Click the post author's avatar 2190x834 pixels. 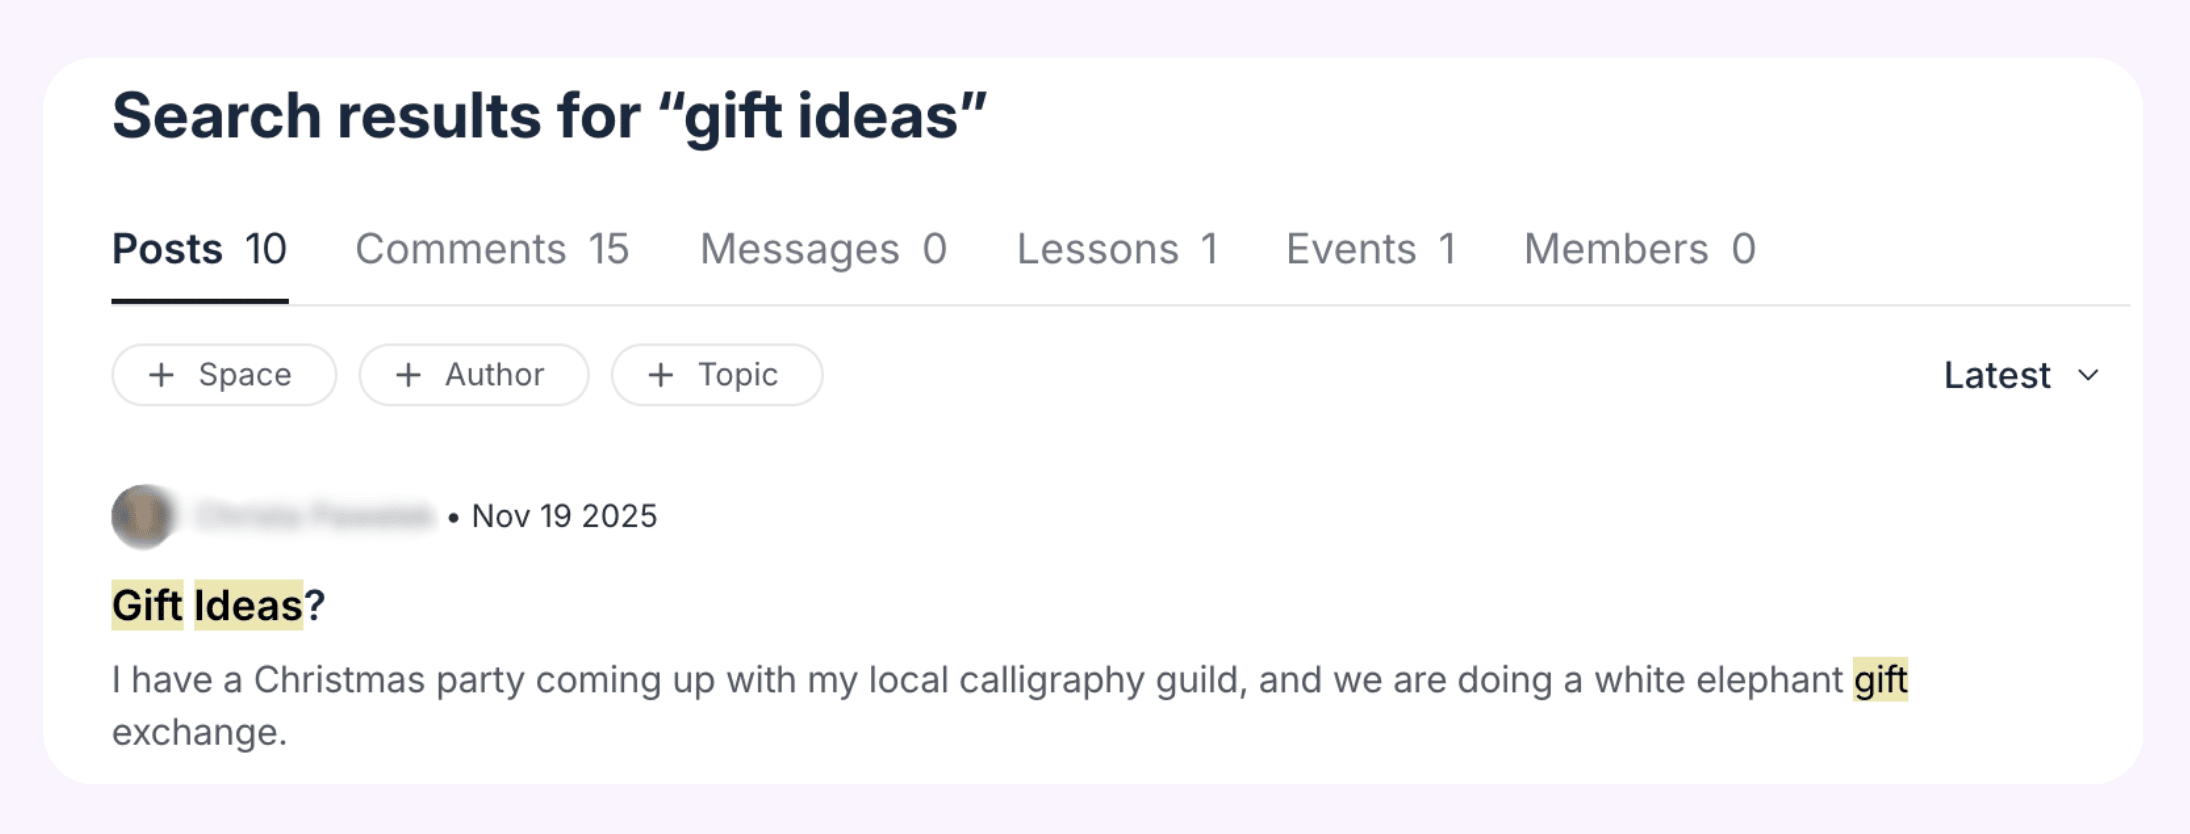click(142, 516)
